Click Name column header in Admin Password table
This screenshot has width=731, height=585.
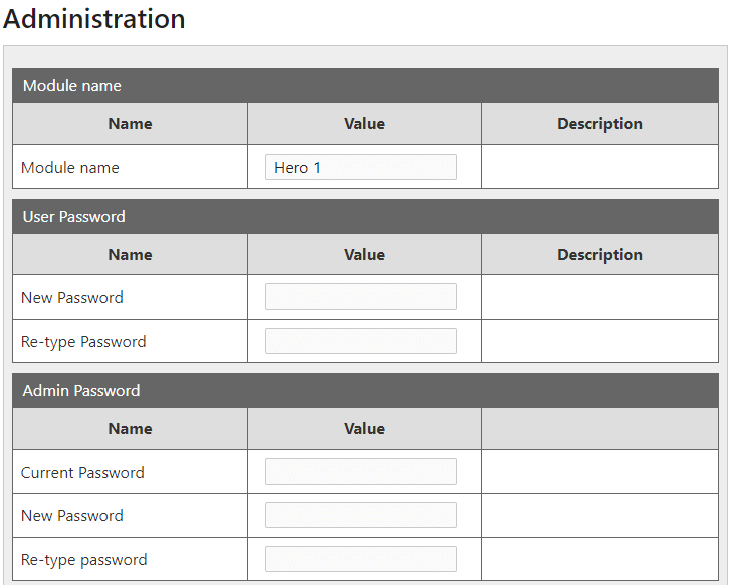(130, 429)
